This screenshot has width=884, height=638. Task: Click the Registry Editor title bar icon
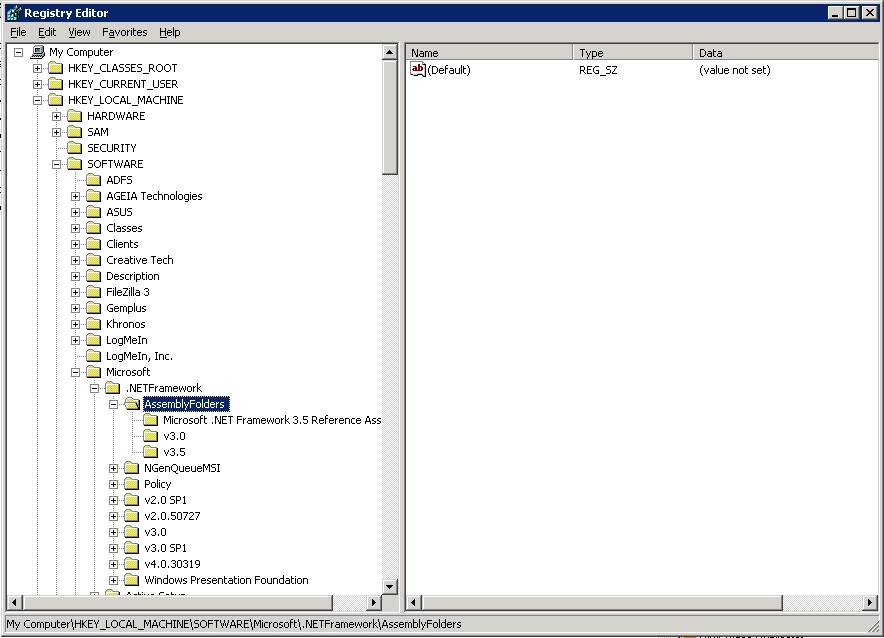pos(13,13)
